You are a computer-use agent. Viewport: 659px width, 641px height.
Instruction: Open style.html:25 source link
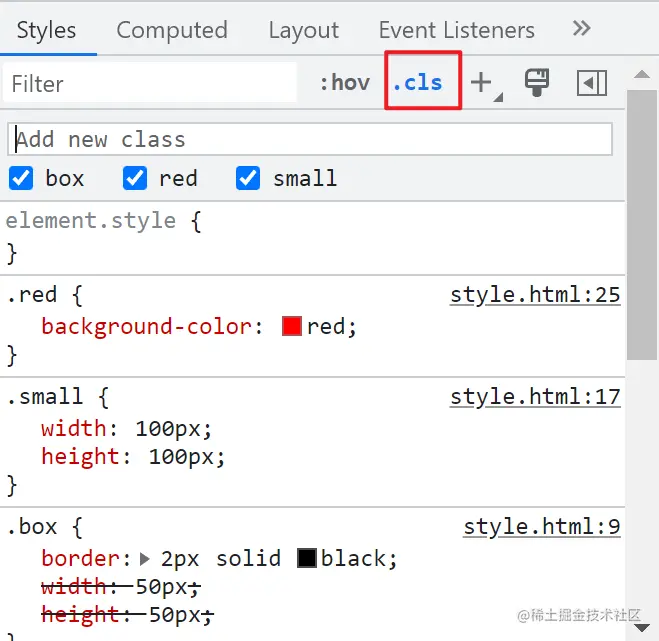click(x=535, y=295)
